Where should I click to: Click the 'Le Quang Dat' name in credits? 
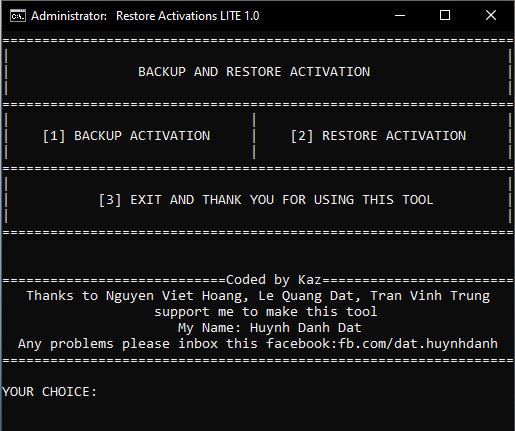(x=318, y=296)
